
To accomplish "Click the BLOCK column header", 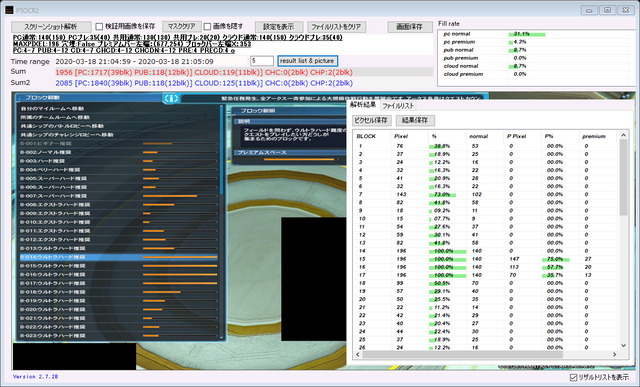I will click(x=366, y=136).
